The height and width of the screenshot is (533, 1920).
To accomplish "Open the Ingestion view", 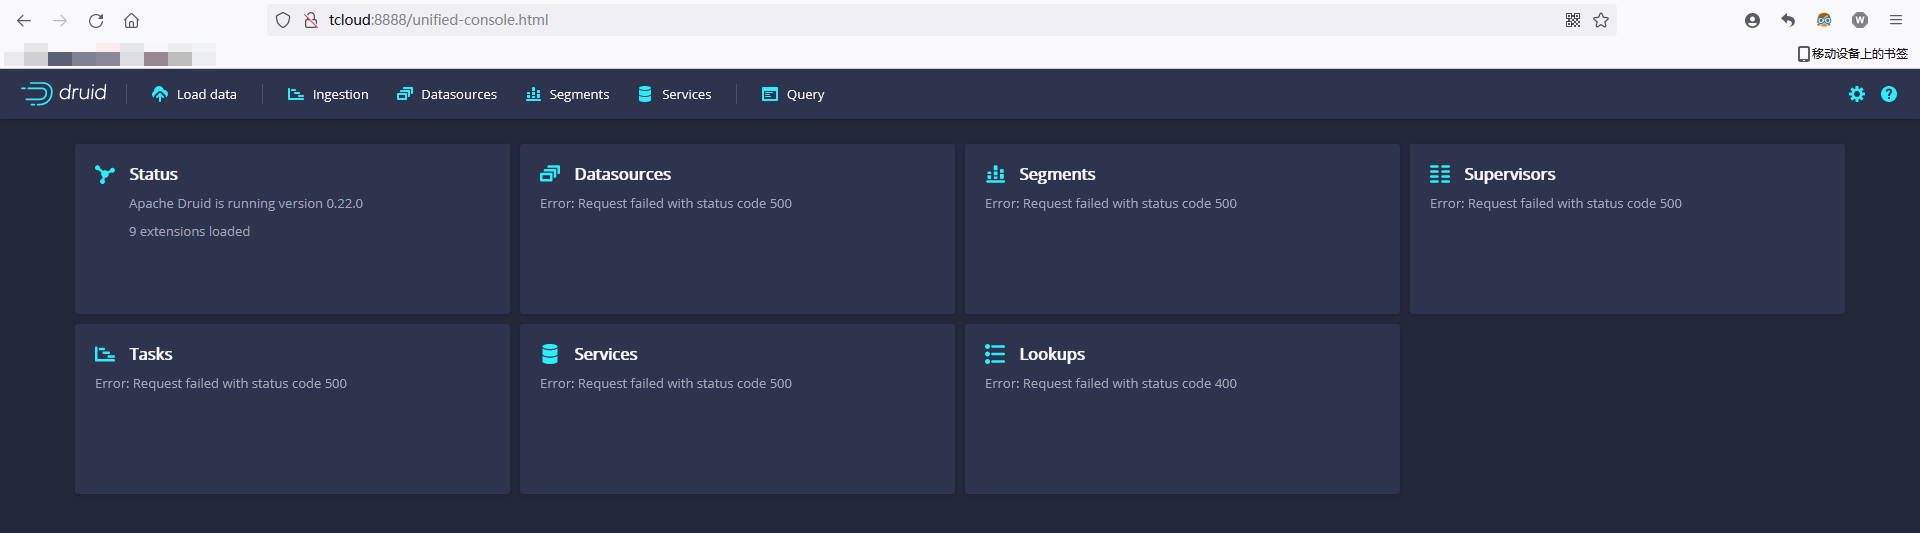I will tap(328, 94).
